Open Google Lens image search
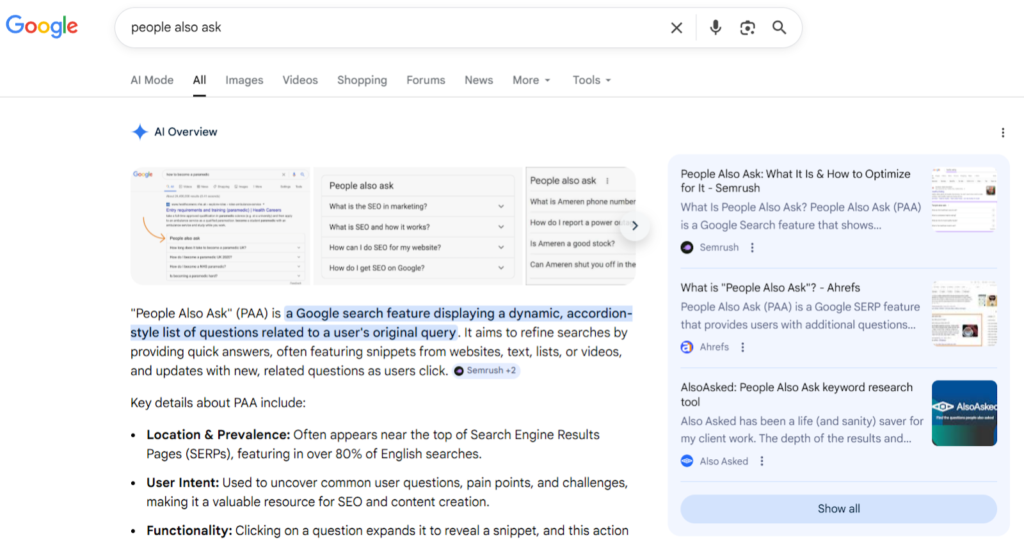The image size is (1024, 543). pos(747,28)
